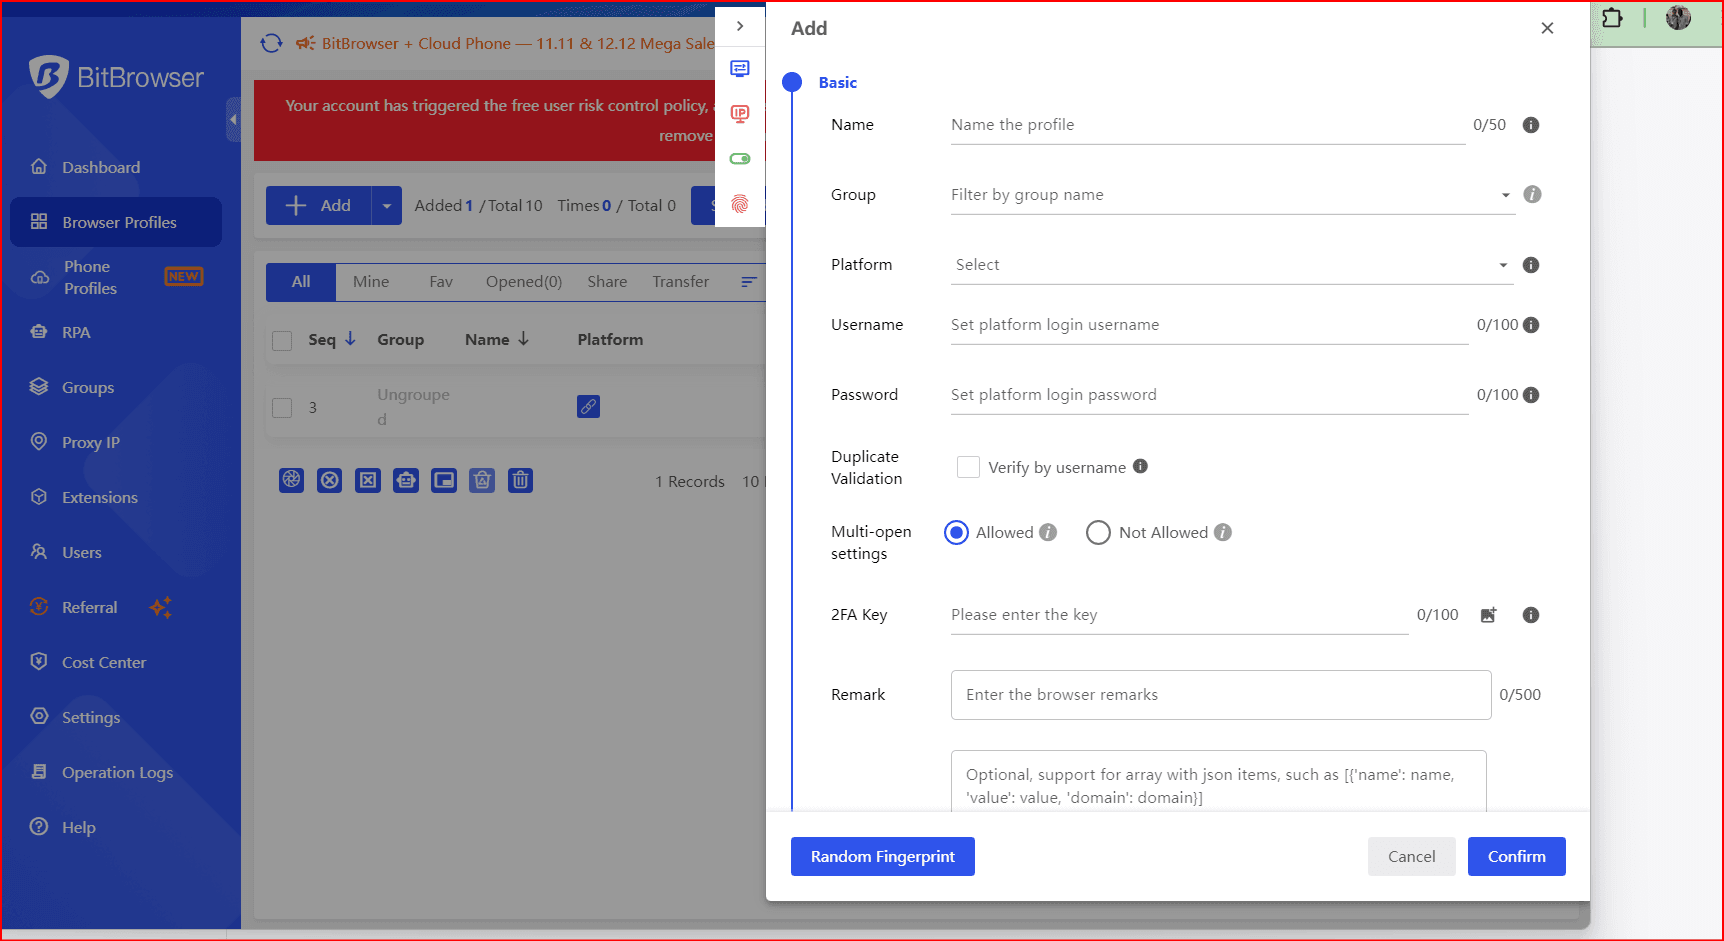Enable Verify by username checkbox
Image resolution: width=1724 pixels, height=941 pixels.
968,467
